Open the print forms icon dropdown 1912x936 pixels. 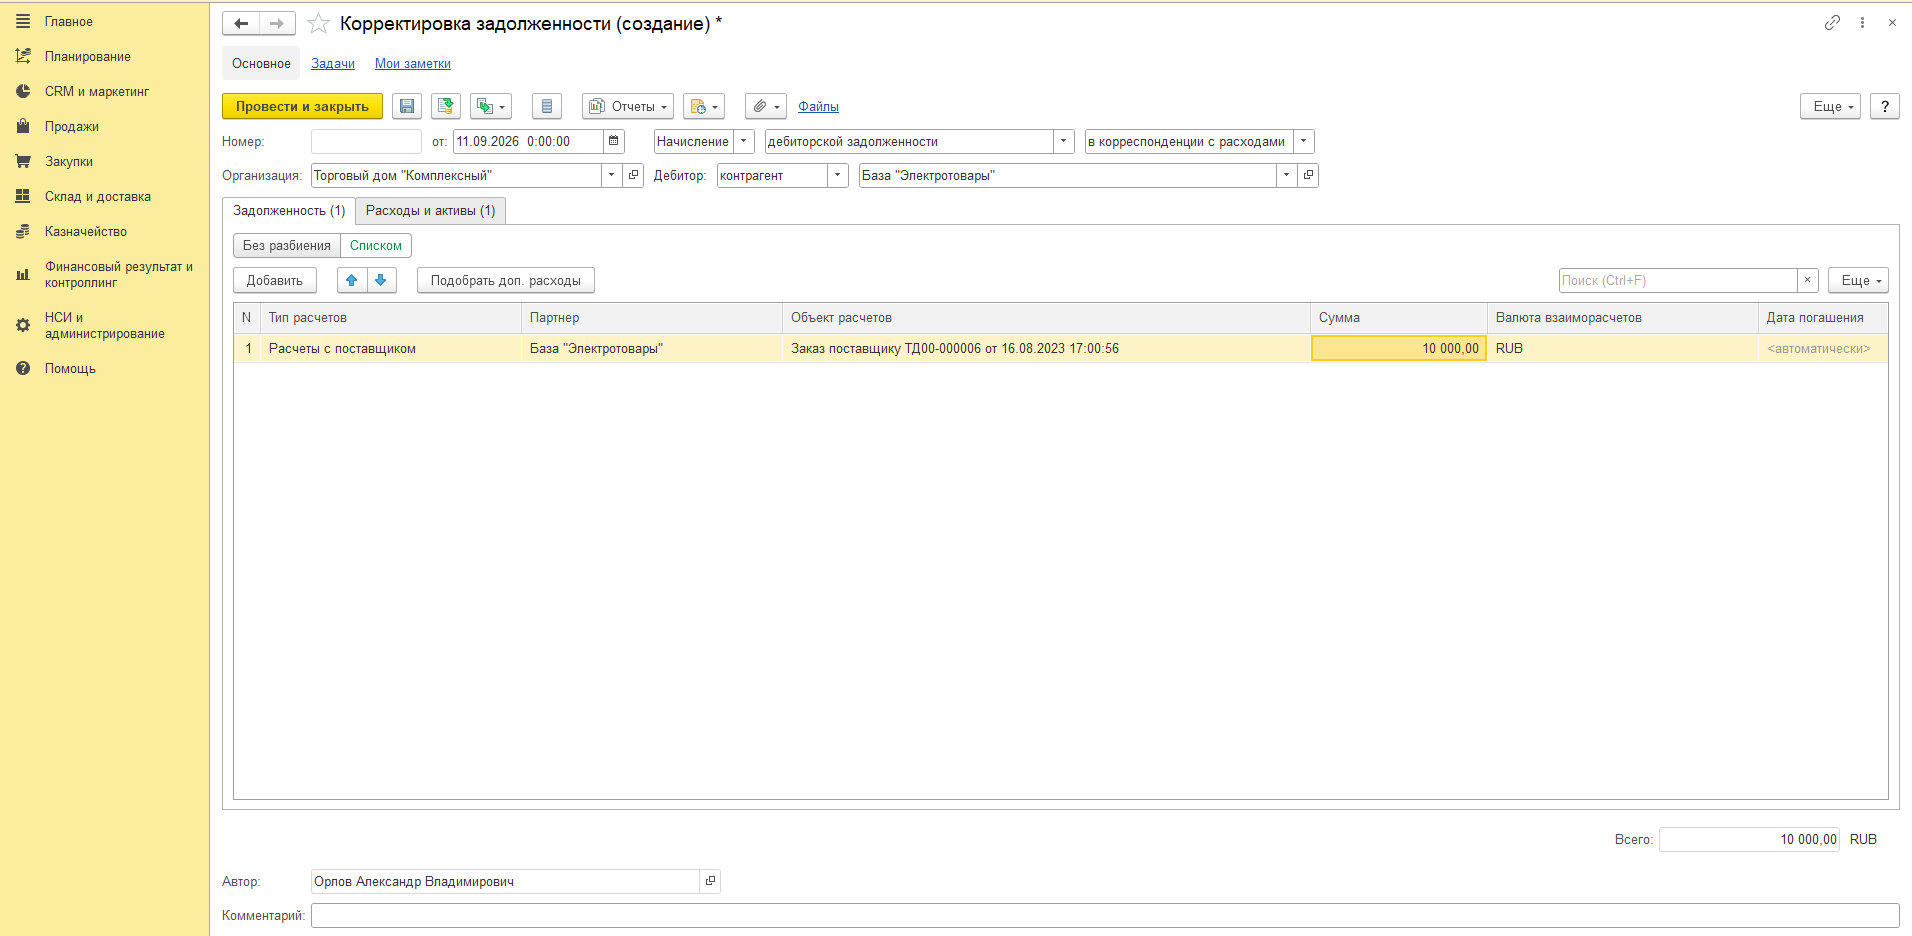click(704, 106)
